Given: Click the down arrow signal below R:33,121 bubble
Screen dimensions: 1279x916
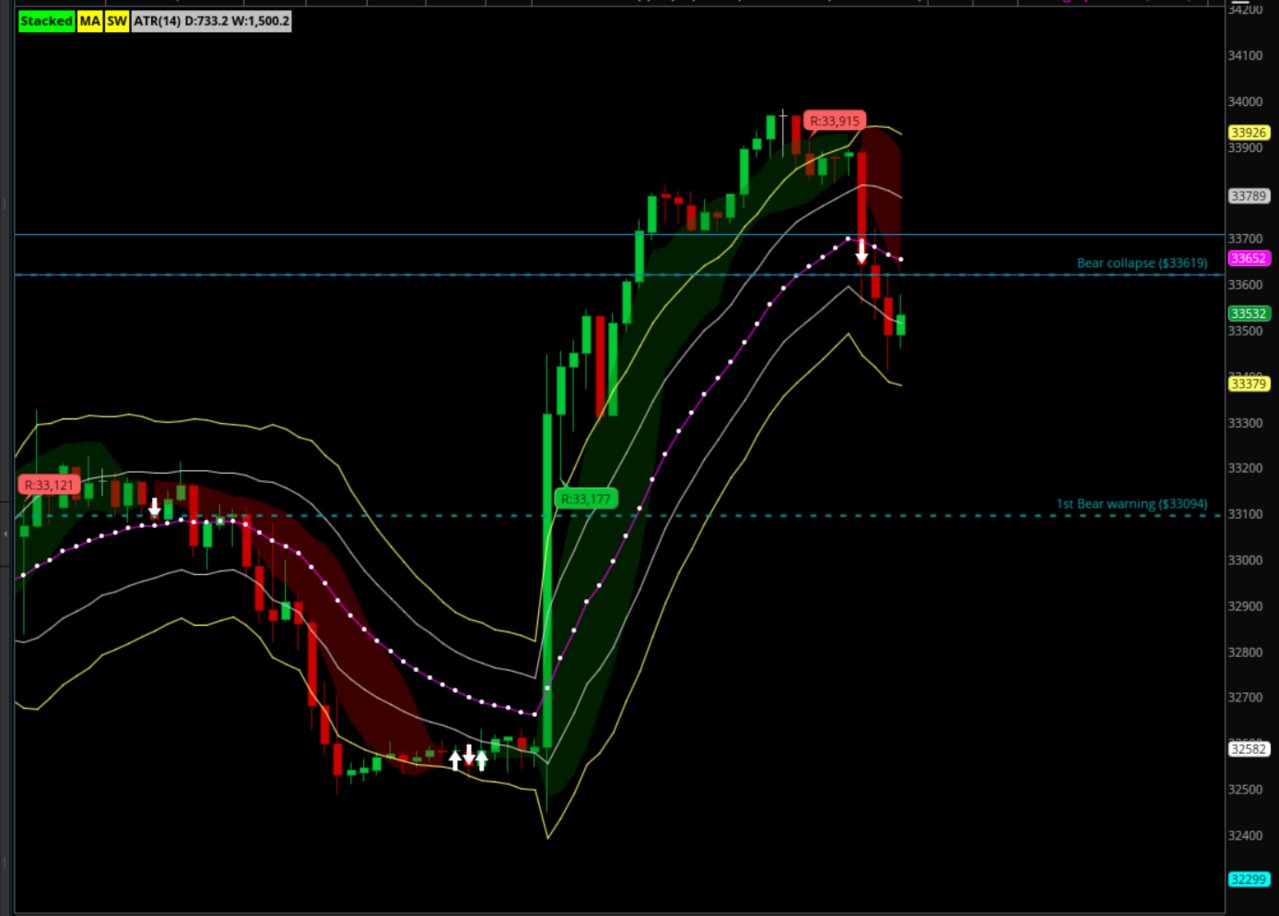Looking at the screenshot, I should (154, 507).
